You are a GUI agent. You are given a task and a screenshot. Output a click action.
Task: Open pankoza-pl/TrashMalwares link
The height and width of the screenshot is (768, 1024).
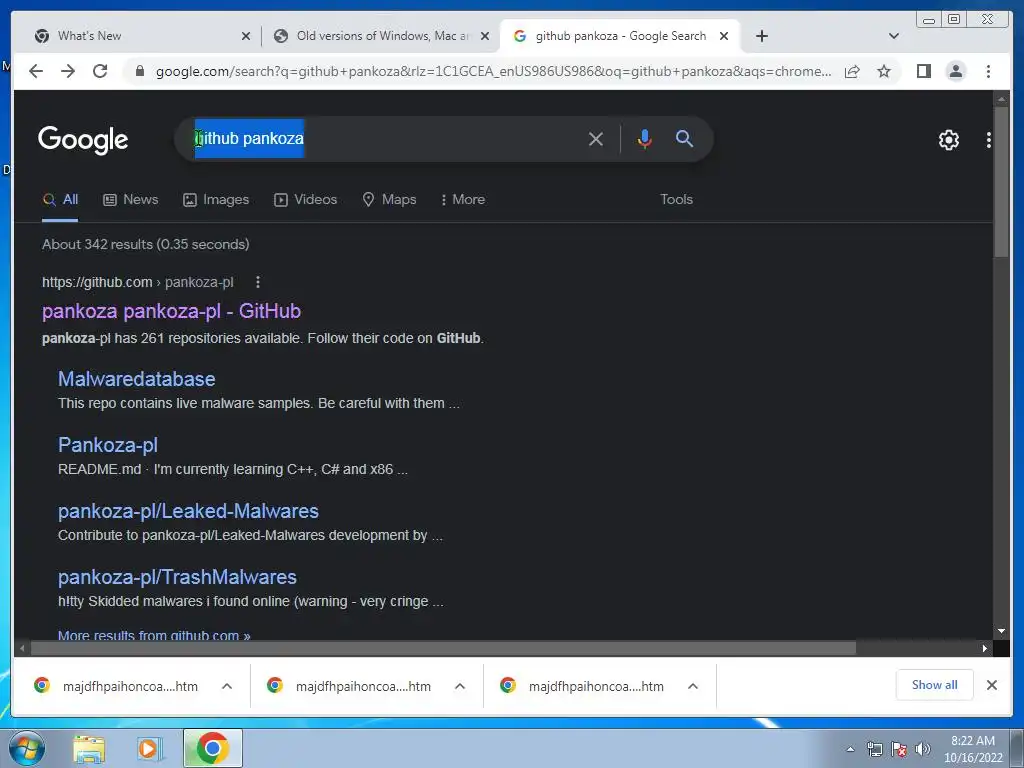pyautogui.click(x=177, y=577)
